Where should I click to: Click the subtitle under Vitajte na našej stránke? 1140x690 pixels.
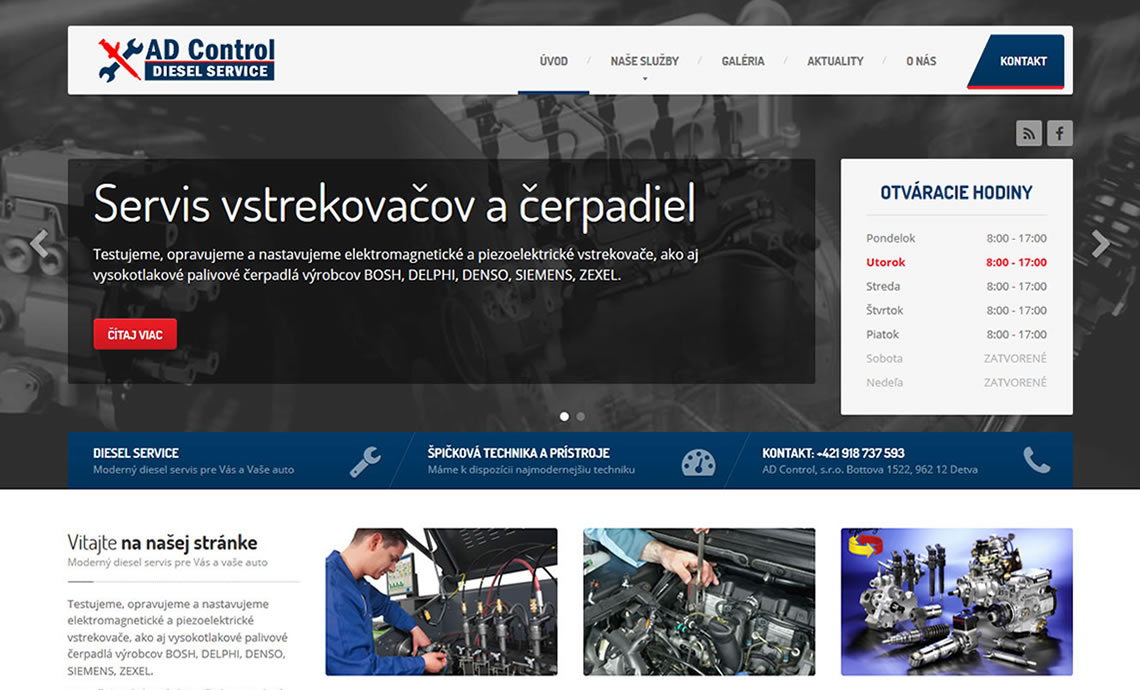(x=167, y=563)
